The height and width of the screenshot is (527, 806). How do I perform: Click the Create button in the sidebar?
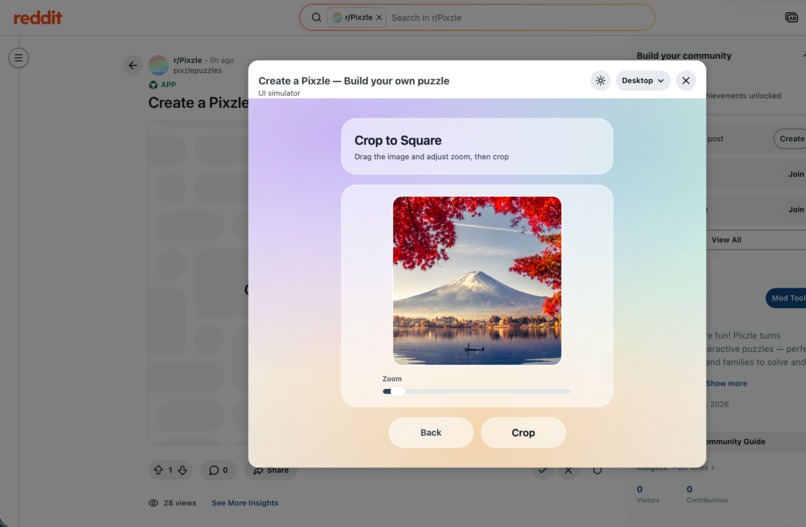[x=791, y=139]
